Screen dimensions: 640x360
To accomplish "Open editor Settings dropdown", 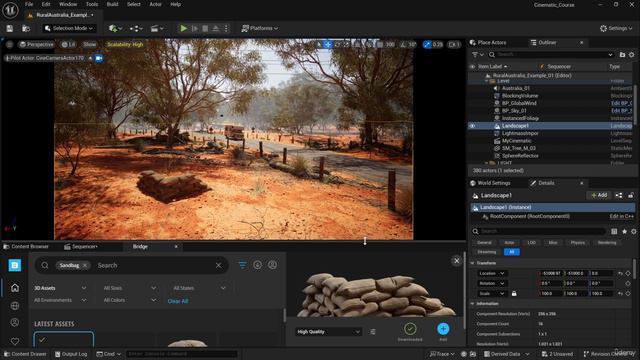I will click(x=616, y=28).
